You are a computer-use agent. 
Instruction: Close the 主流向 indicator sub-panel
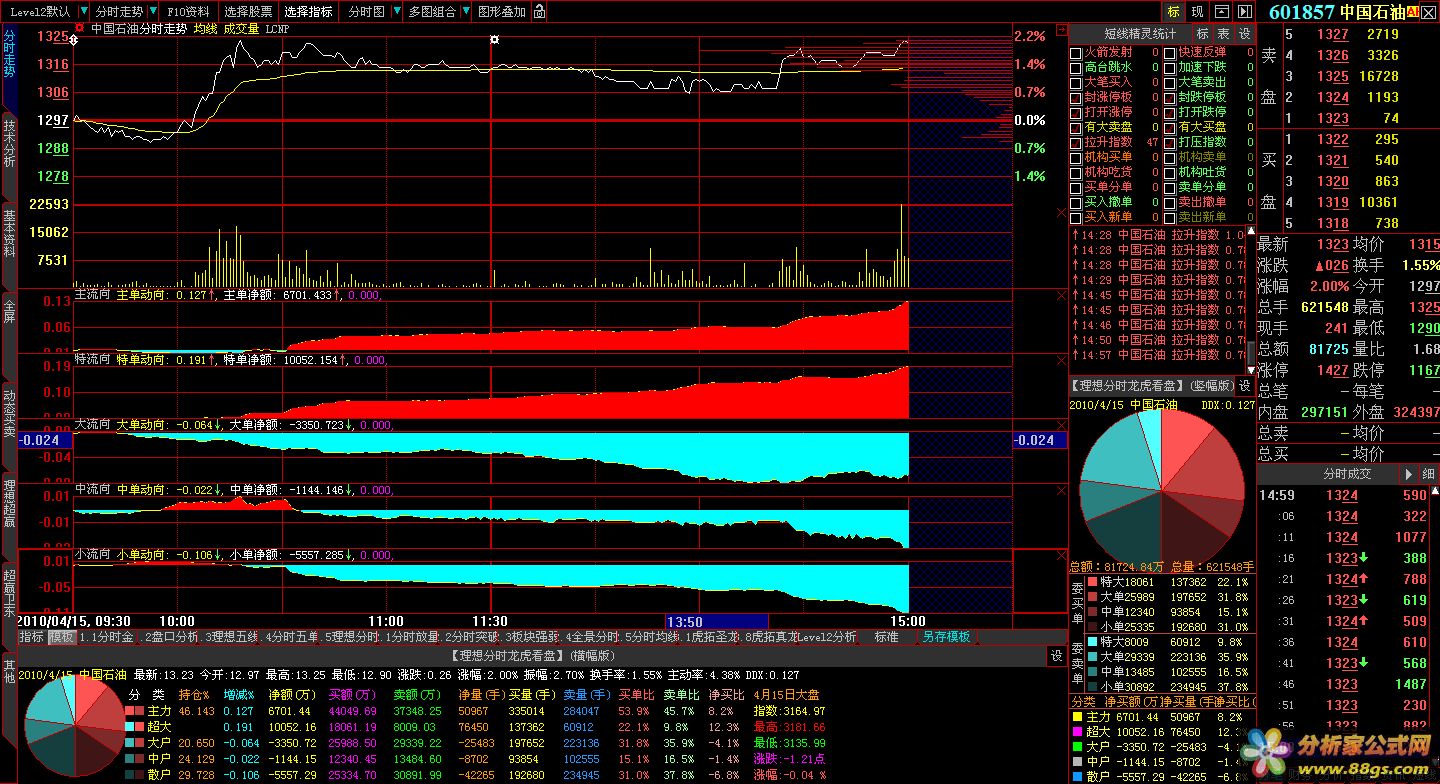1061,295
